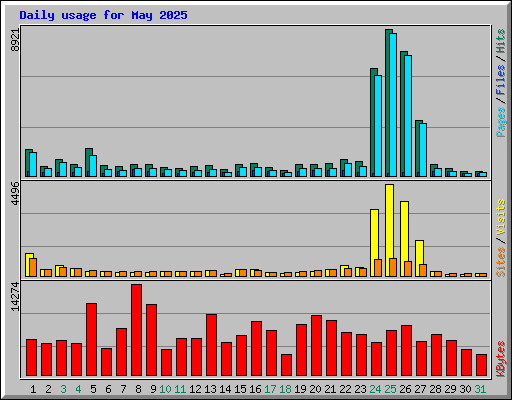
Task: Select the cyan Pages bar for day 5
Action: pyautogui.click(x=93, y=166)
